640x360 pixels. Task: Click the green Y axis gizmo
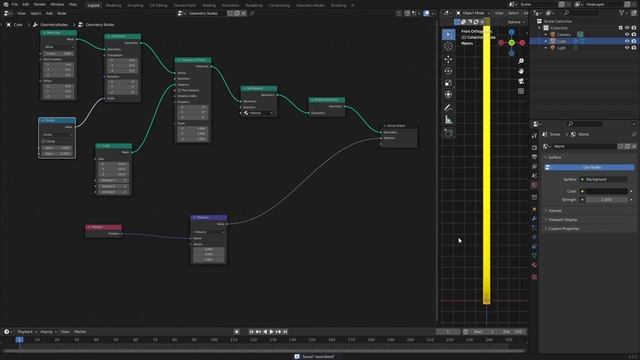[x=511, y=43]
